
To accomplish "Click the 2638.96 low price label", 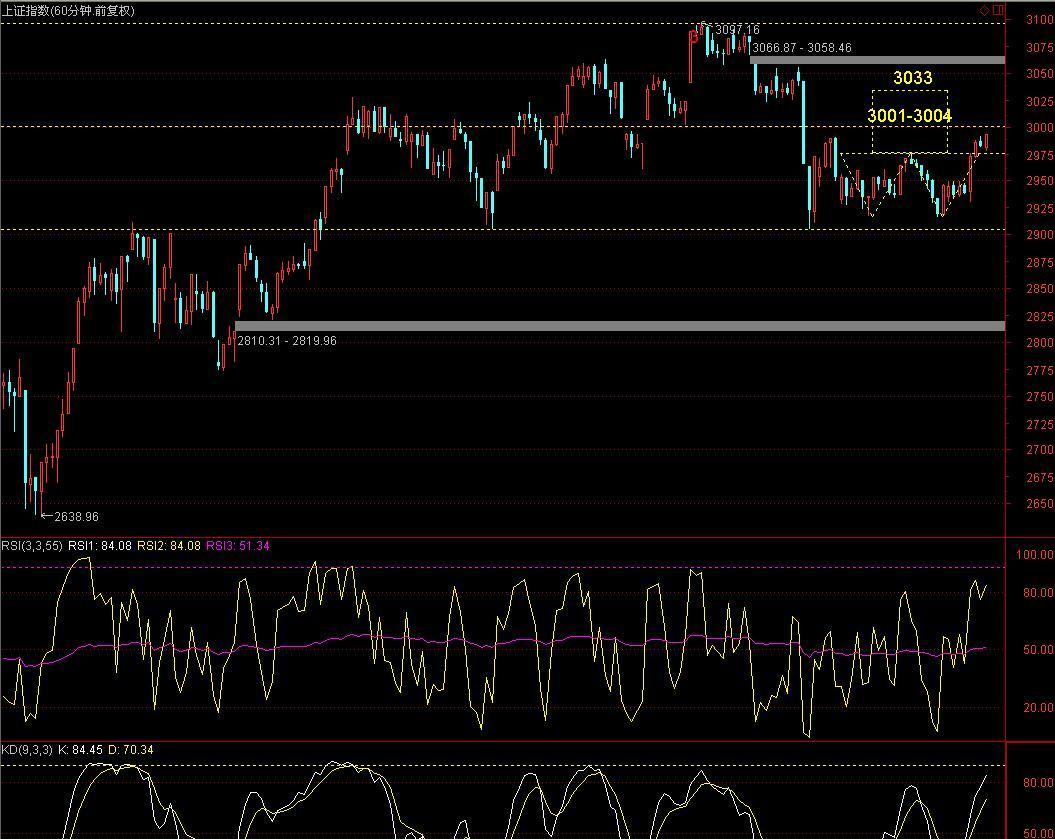I will [x=76, y=517].
